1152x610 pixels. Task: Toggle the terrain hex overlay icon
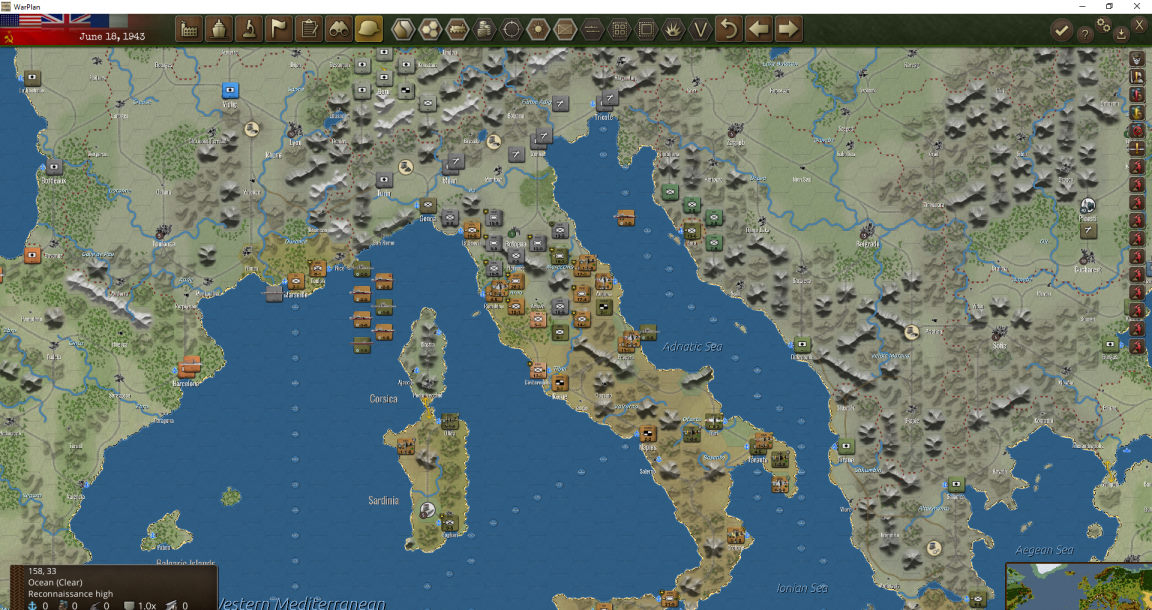[403, 30]
